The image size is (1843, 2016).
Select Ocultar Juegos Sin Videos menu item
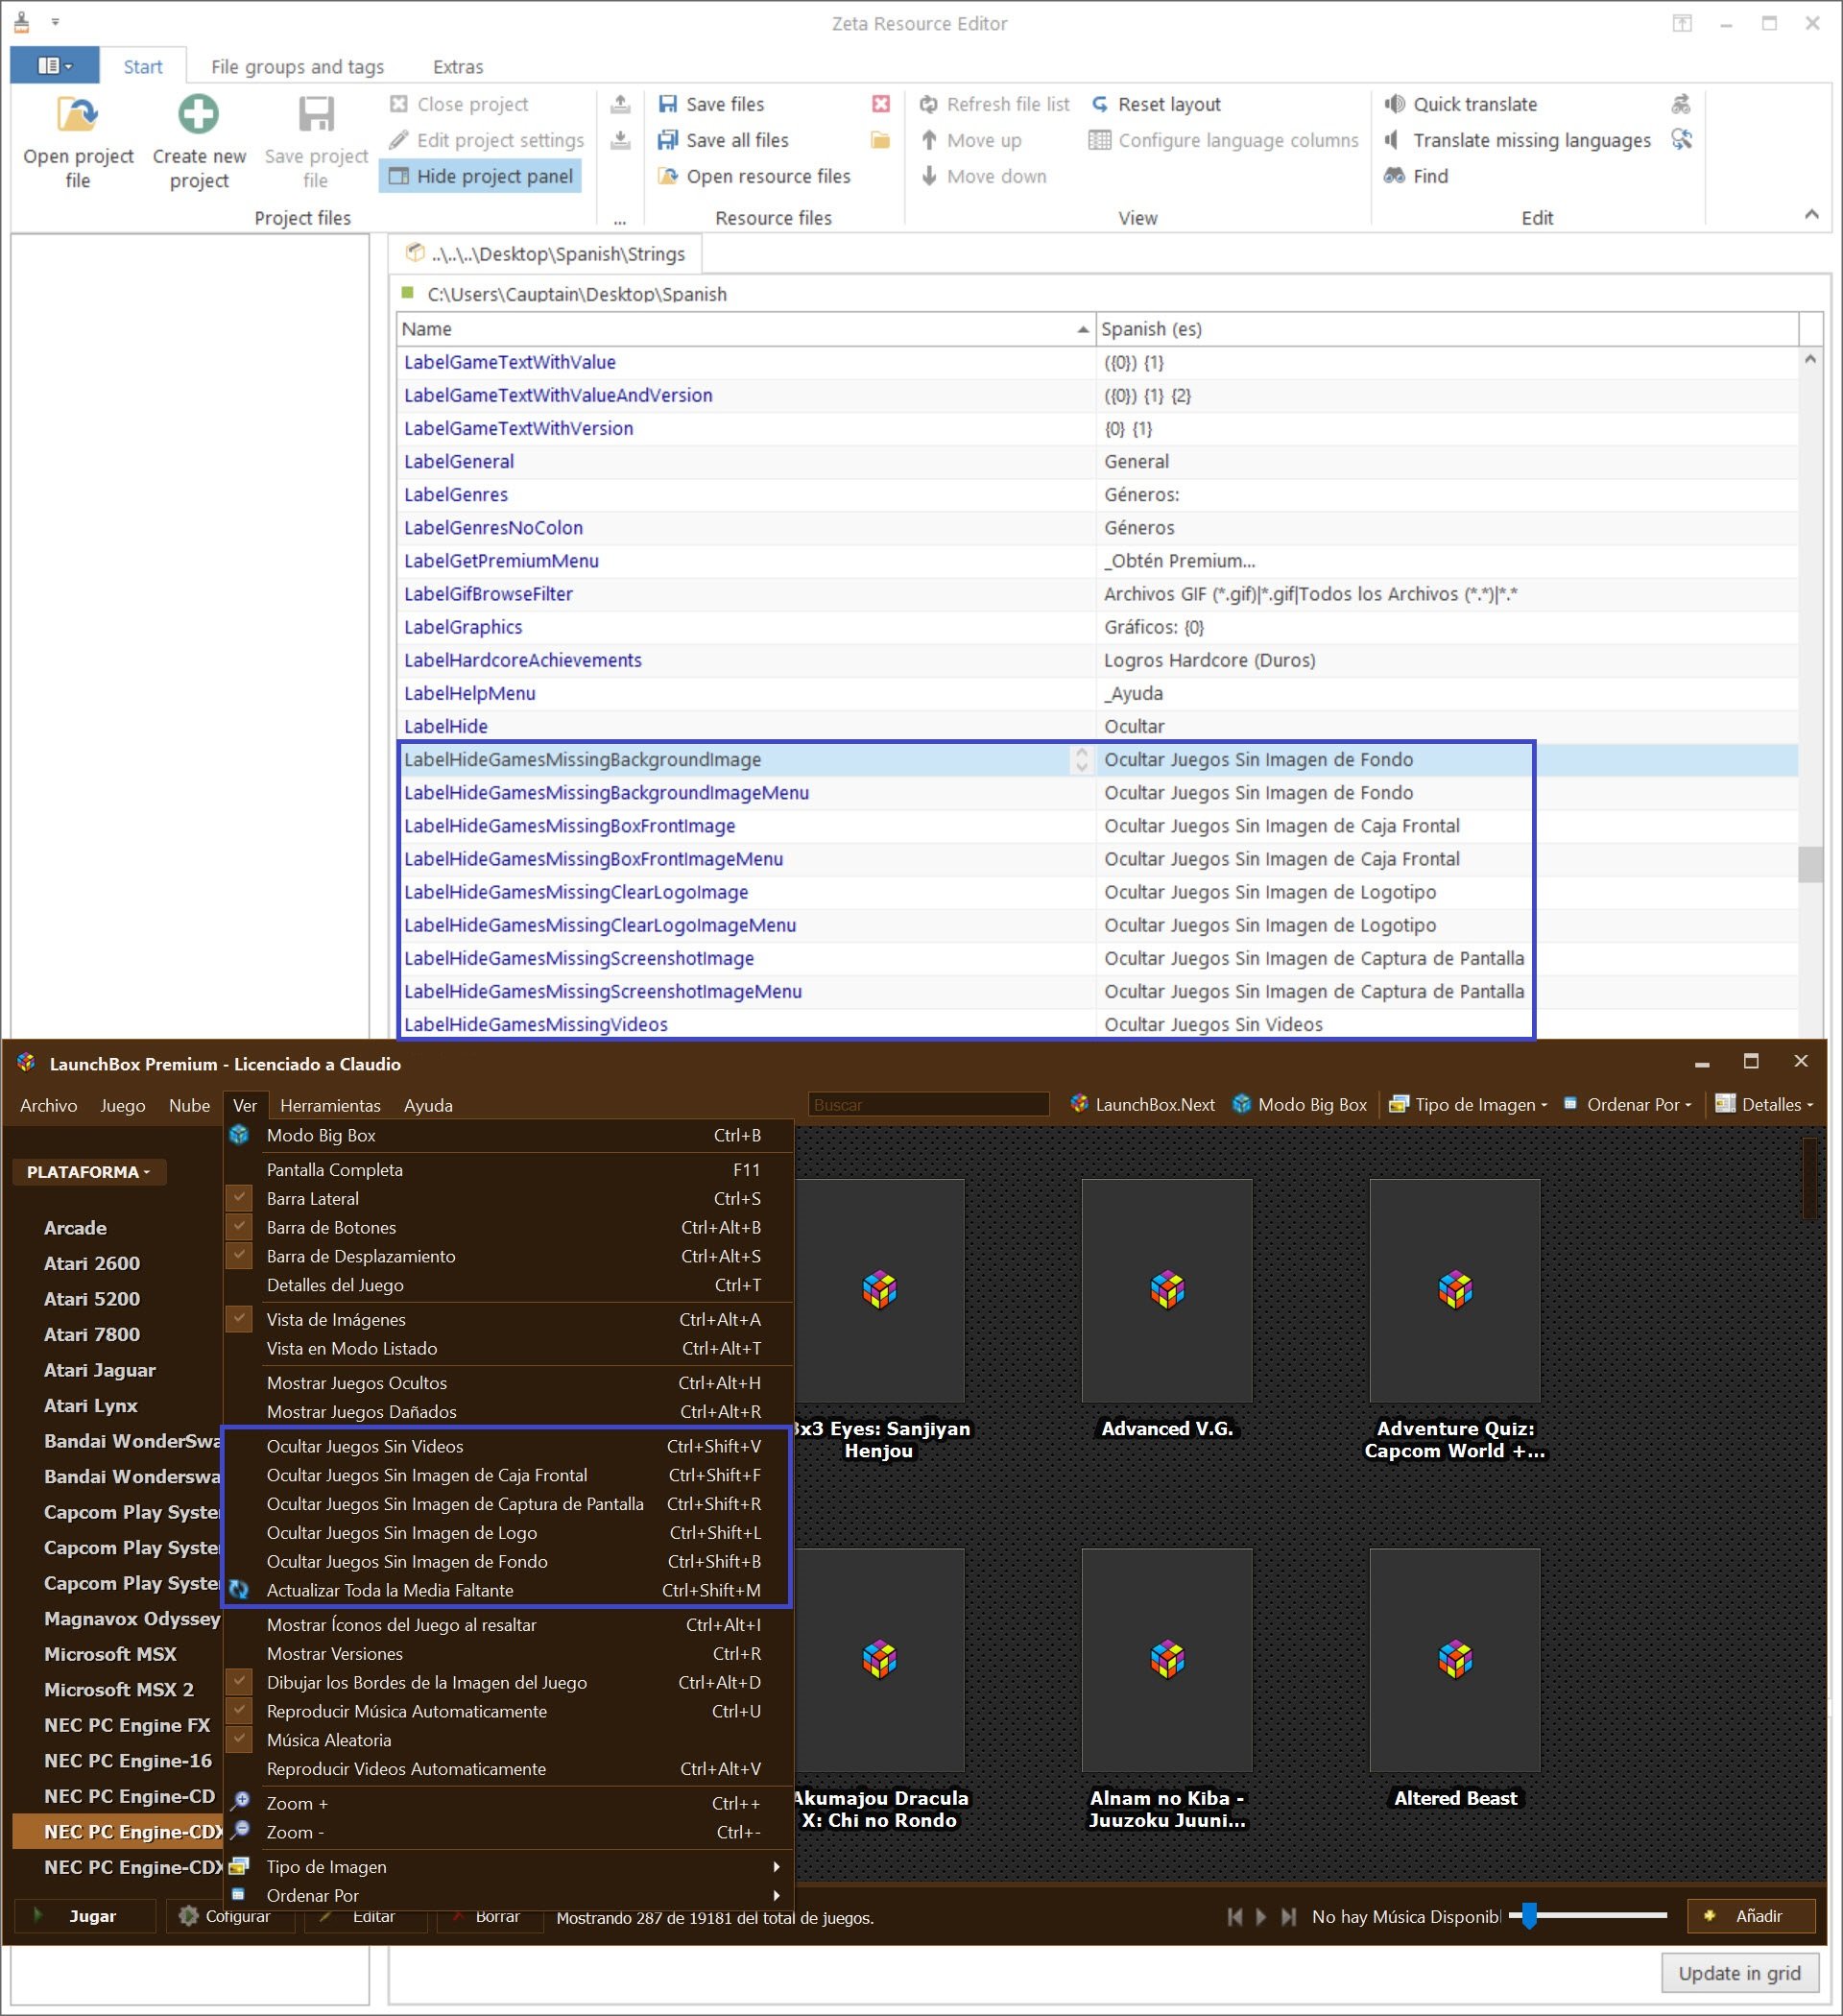508,1446
